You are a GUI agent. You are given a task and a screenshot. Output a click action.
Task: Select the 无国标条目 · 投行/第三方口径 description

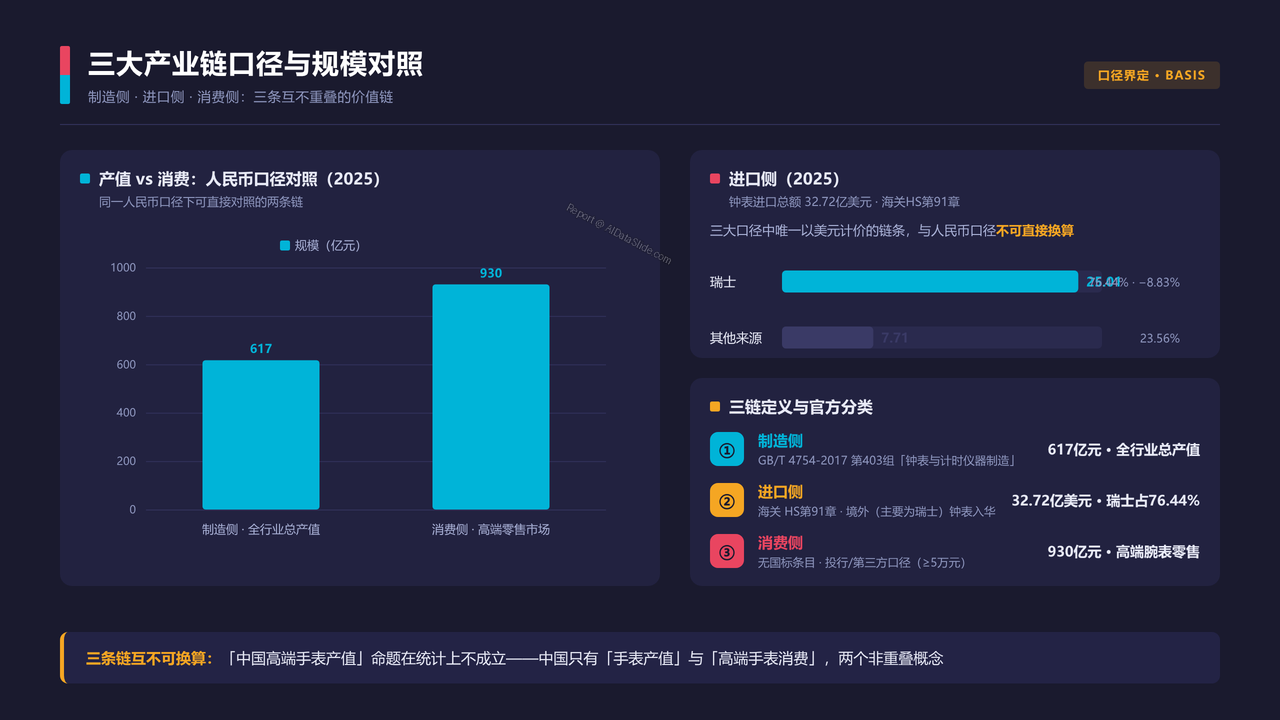(x=862, y=563)
